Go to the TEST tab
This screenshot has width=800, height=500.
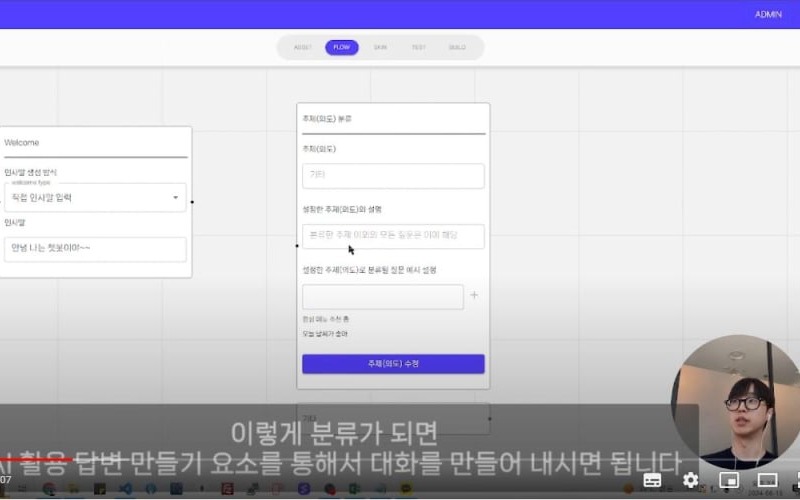click(x=418, y=47)
